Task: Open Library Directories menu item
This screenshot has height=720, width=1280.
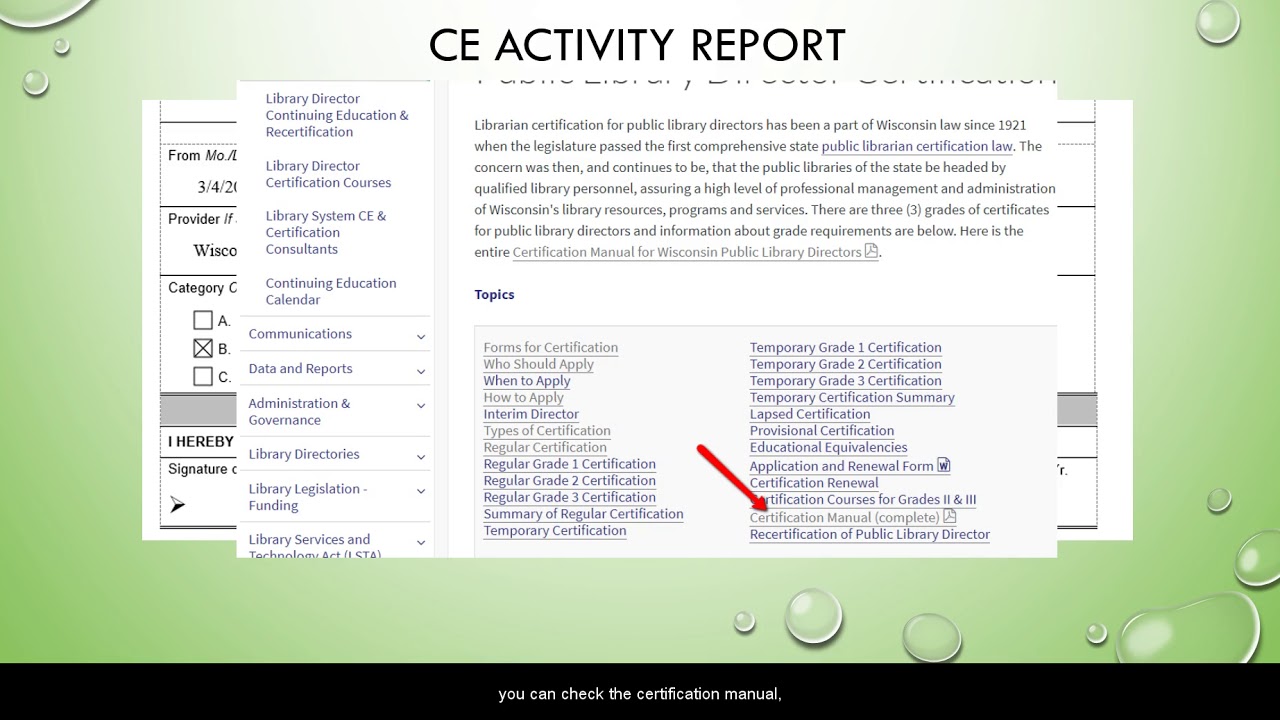Action: coord(304,454)
